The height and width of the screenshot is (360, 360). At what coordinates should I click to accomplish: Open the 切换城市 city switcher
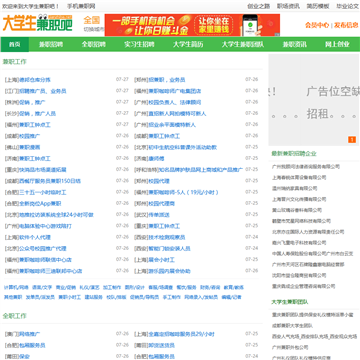tap(94, 29)
